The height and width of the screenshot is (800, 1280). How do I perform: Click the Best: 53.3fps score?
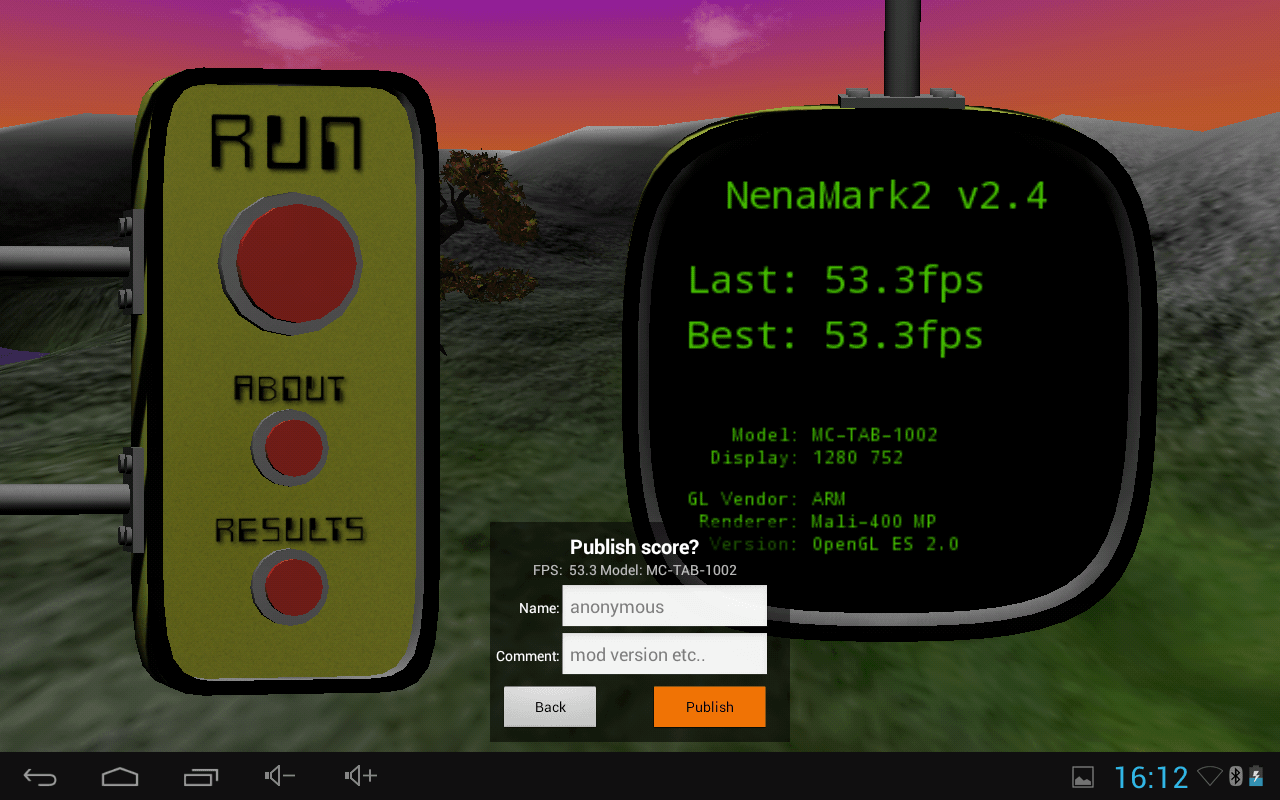[x=836, y=335]
